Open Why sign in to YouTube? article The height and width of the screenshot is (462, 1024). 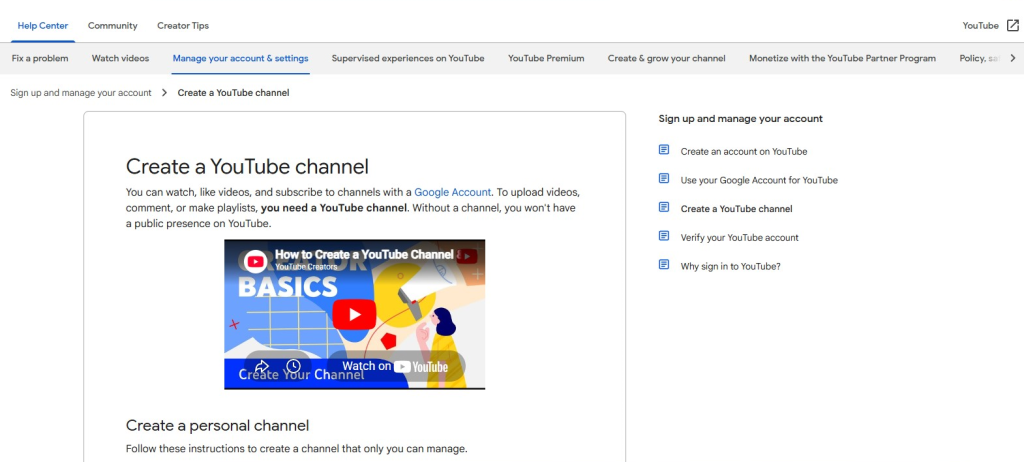[731, 266]
